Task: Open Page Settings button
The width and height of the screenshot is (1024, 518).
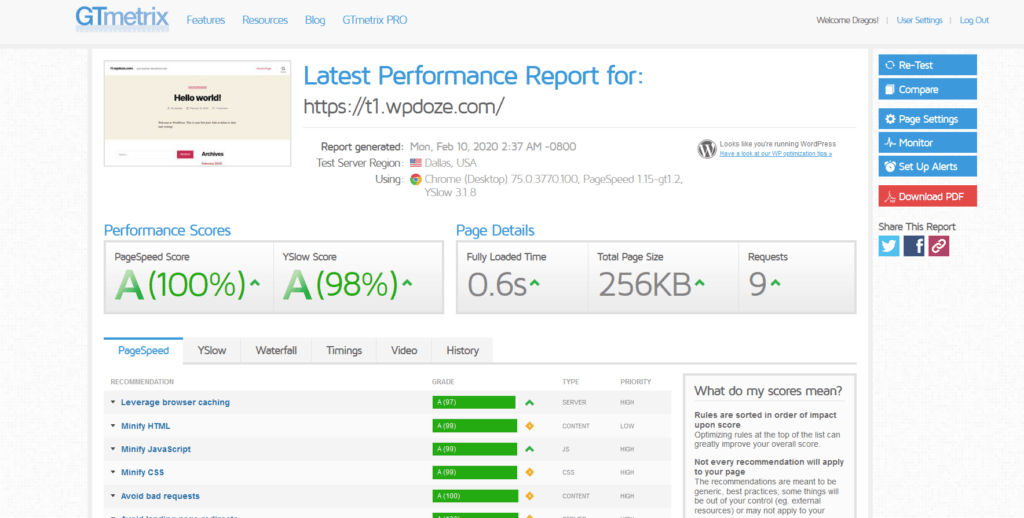Action: pyautogui.click(x=927, y=119)
